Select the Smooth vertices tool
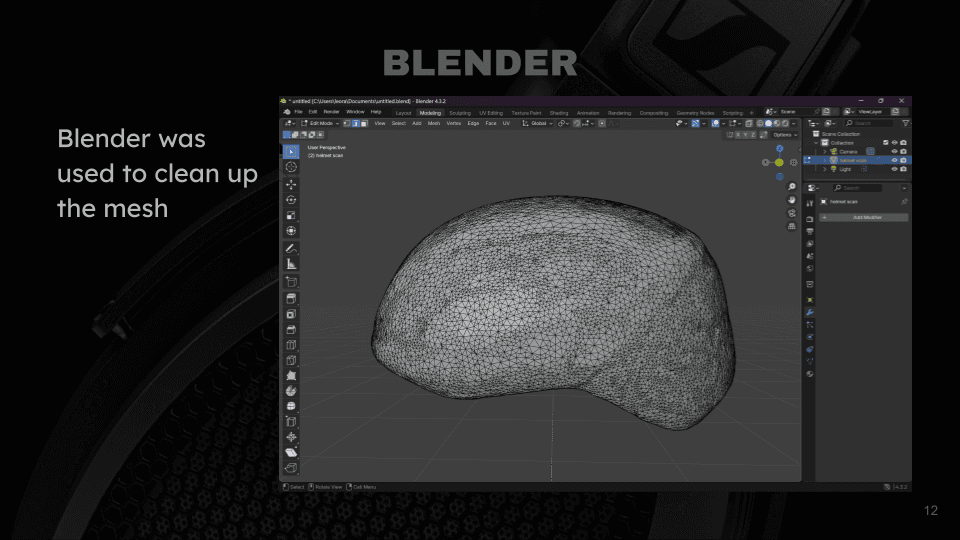Image resolution: width=960 pixels, height=540 pixels. (291, 406)
